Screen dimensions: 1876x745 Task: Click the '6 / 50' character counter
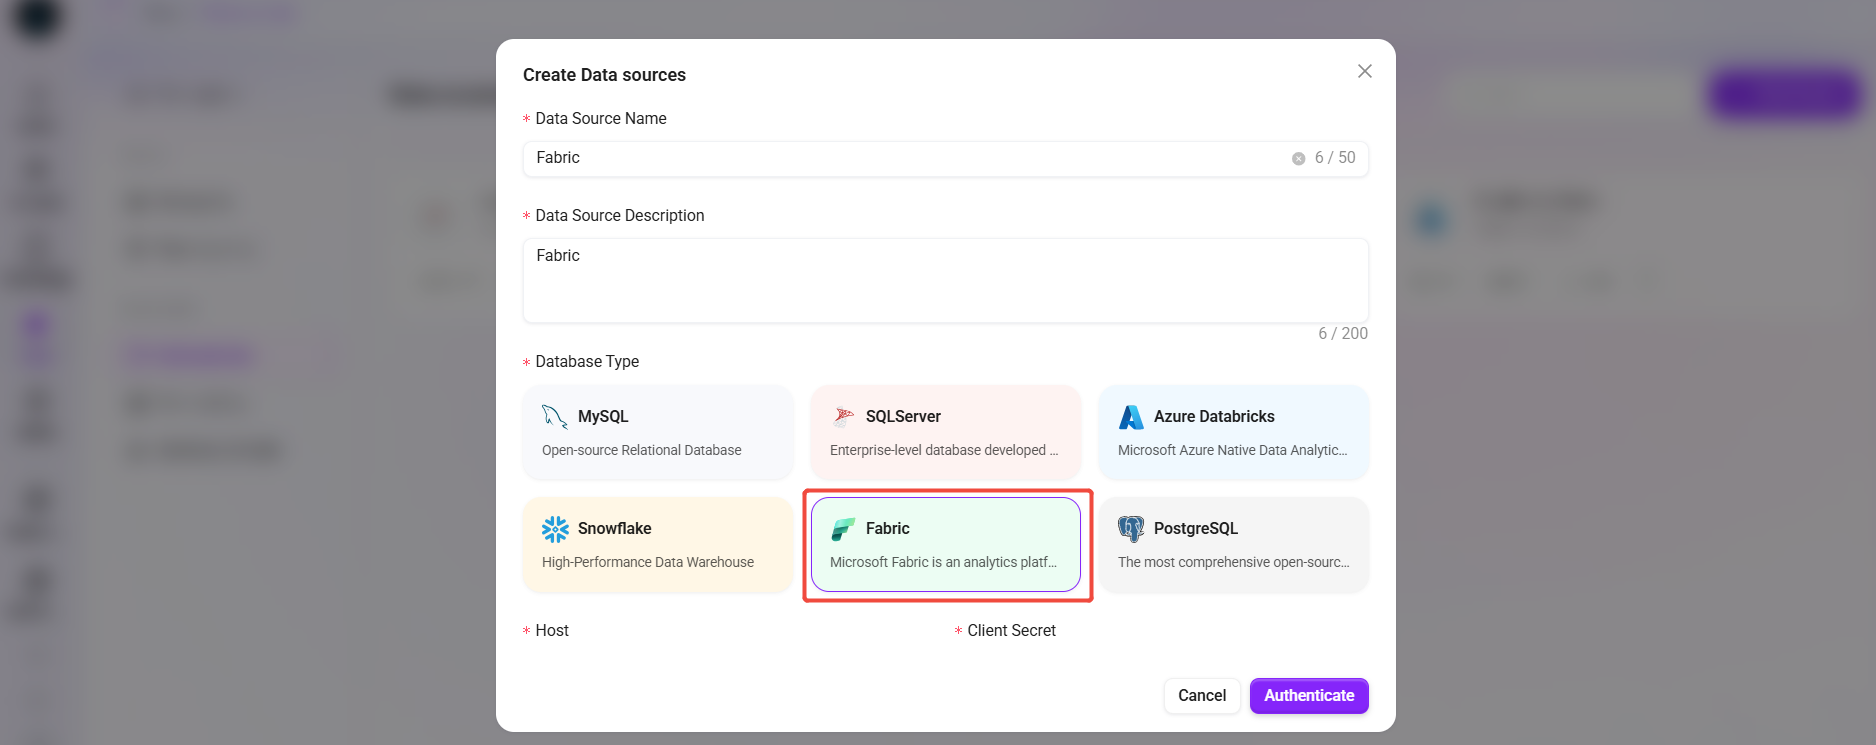[1335, 158]
